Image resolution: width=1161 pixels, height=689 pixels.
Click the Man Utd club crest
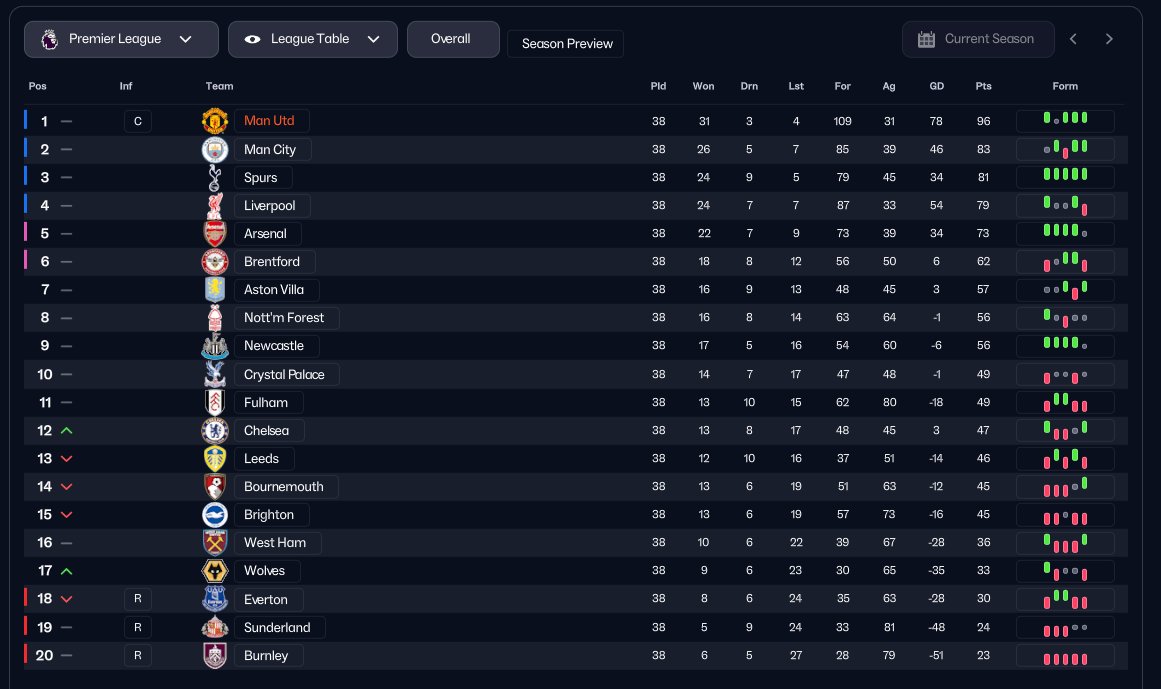(215, 121)
